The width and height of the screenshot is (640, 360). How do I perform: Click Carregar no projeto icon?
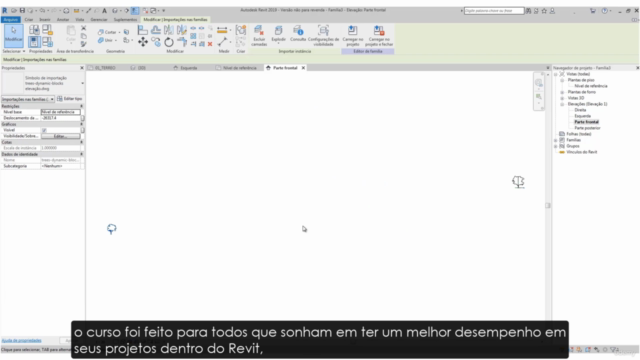coord(353,35)
